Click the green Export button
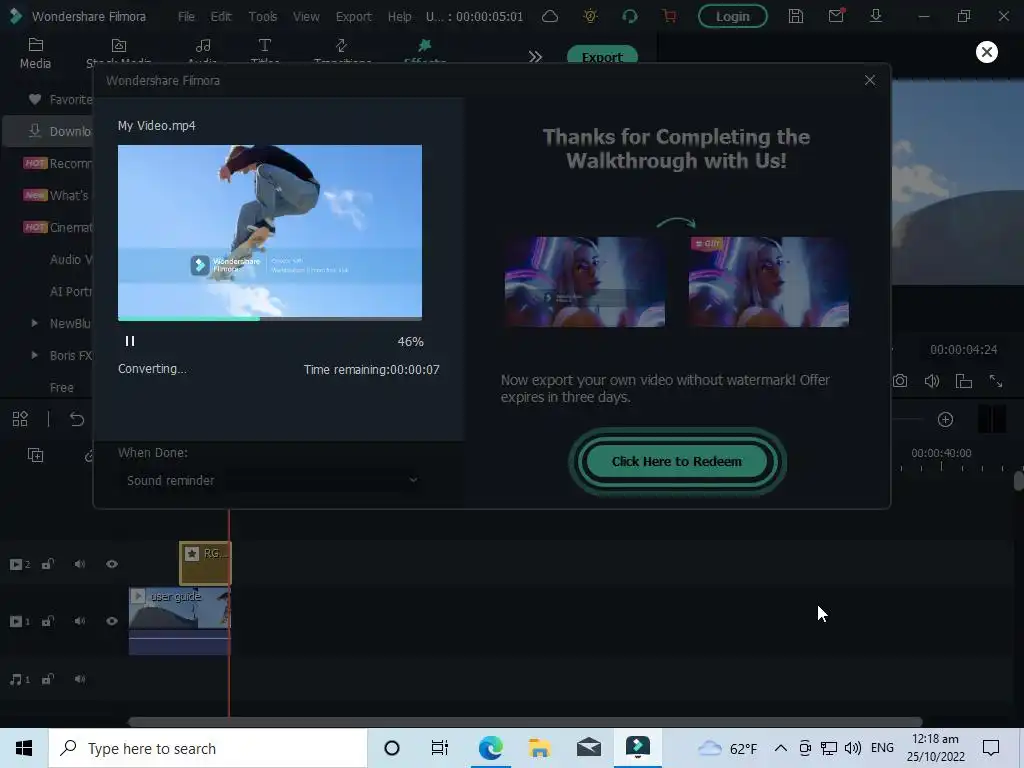This screenshot has width=1024, height=768. (602, 56)
